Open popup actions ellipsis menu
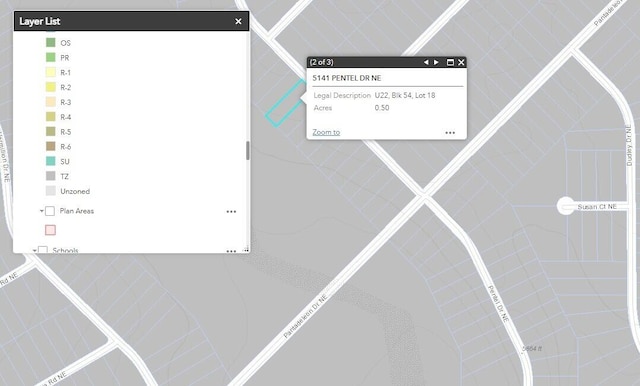Image resolution: width=640 pixels, height=386 pixels. pos(450,133)
